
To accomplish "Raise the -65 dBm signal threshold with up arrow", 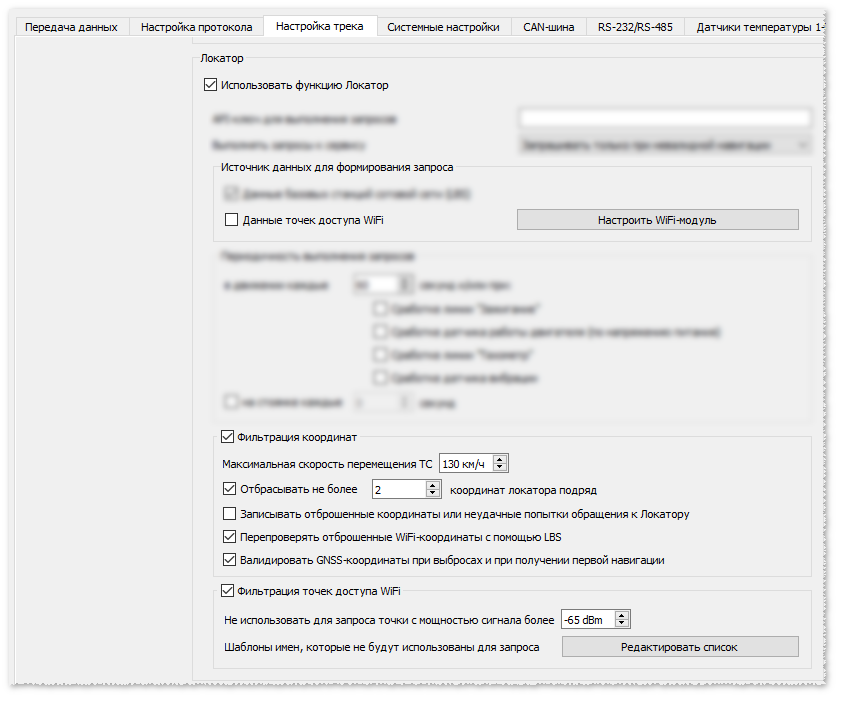I will [x=621, y=616].
